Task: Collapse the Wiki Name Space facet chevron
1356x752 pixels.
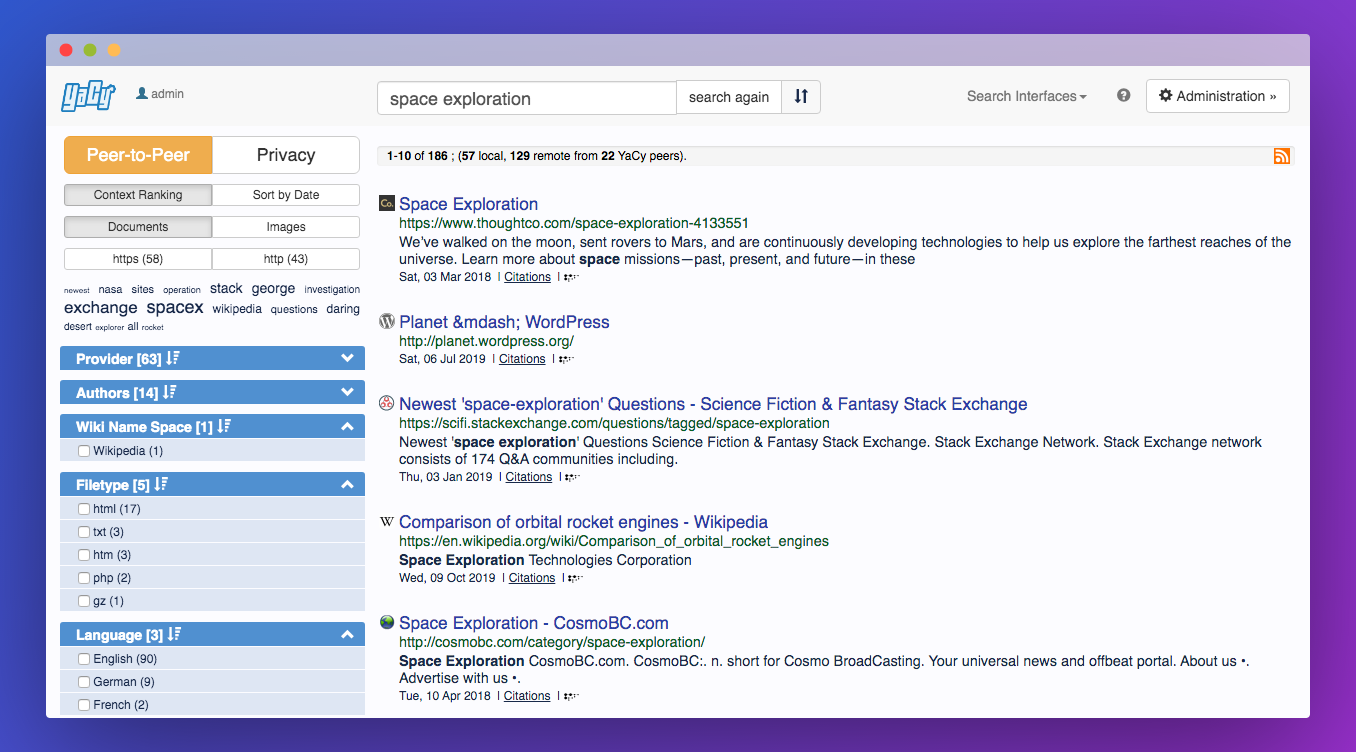Action: tap(347, 426)
